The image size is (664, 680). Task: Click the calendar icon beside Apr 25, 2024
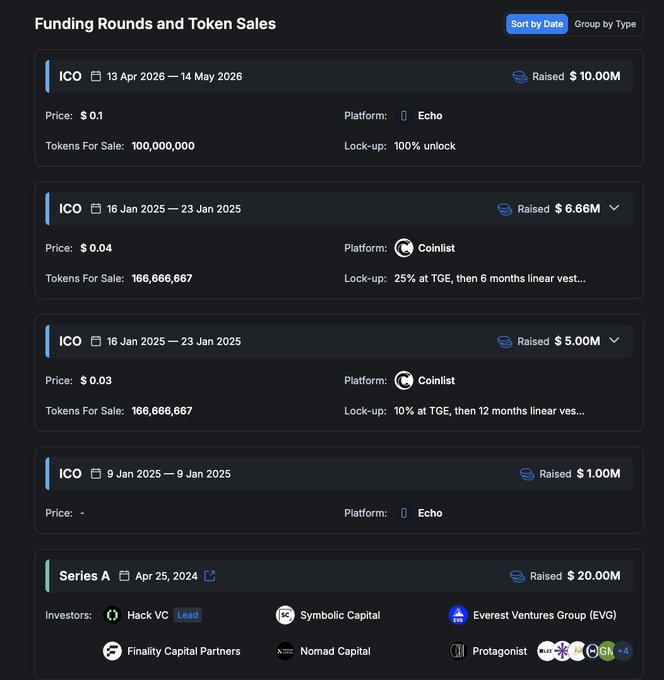(124, 576)
